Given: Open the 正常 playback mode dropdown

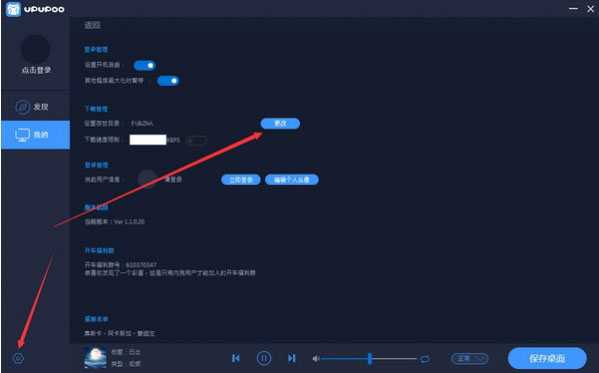Looking at the screenshot, I should point(470,358).
